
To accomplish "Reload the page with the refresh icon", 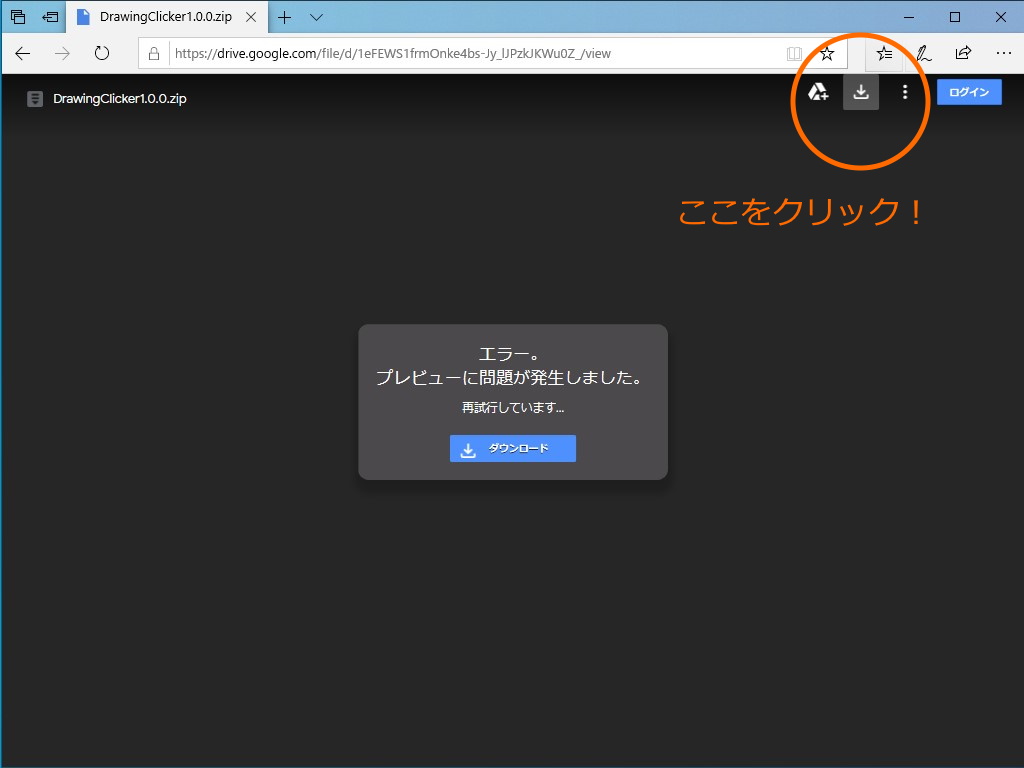I will [102, 54].
